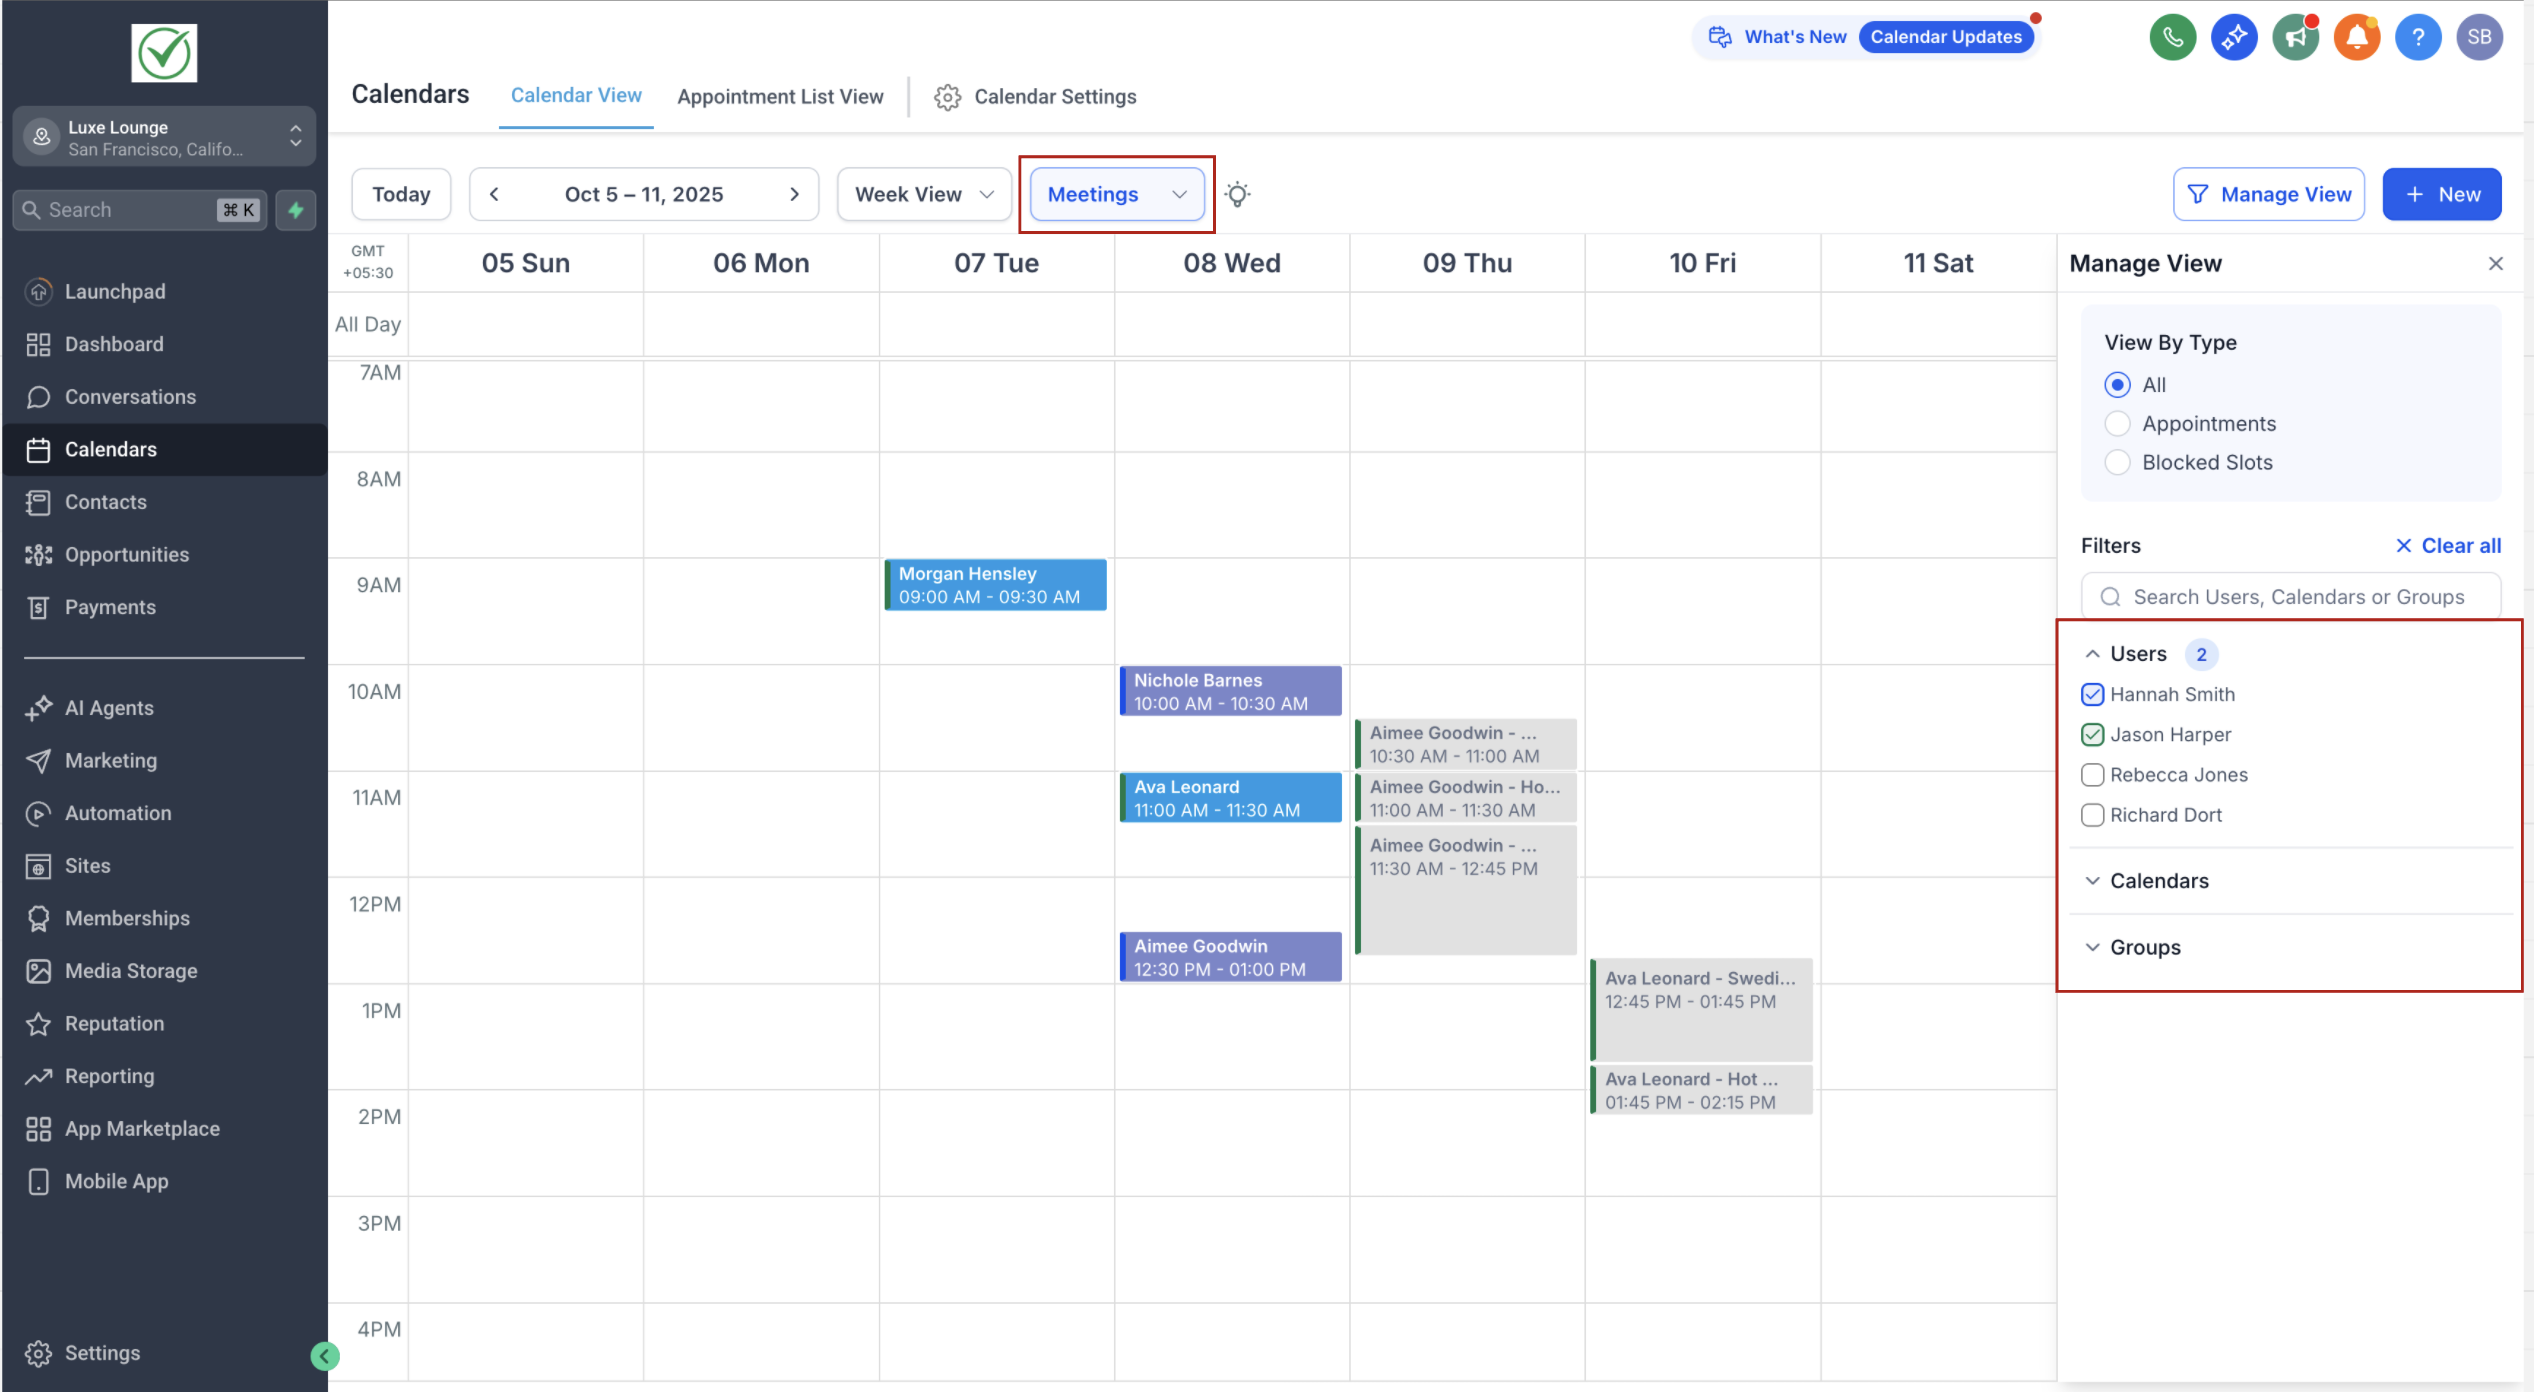Open the orange notifications bell
The image size is (2534, 1392).
coord(2356,38)
